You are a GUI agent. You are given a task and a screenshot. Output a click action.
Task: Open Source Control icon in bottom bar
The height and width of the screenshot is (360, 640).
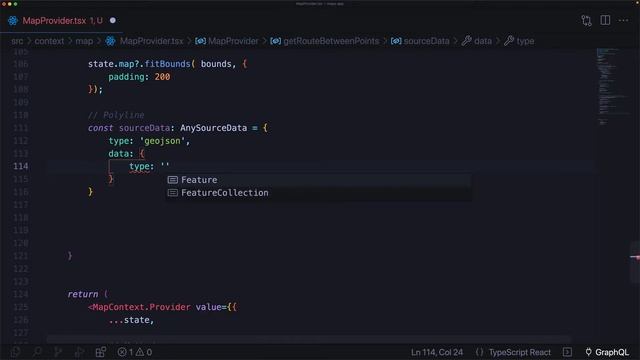[58, 352]
